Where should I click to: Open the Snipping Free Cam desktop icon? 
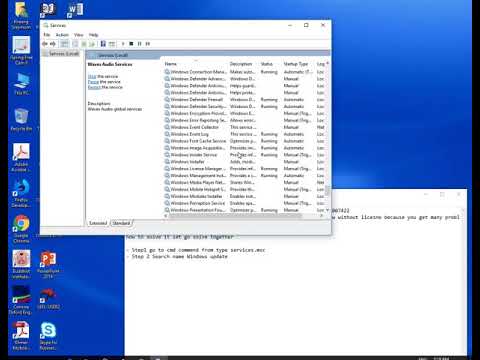(x=21, y=50)
